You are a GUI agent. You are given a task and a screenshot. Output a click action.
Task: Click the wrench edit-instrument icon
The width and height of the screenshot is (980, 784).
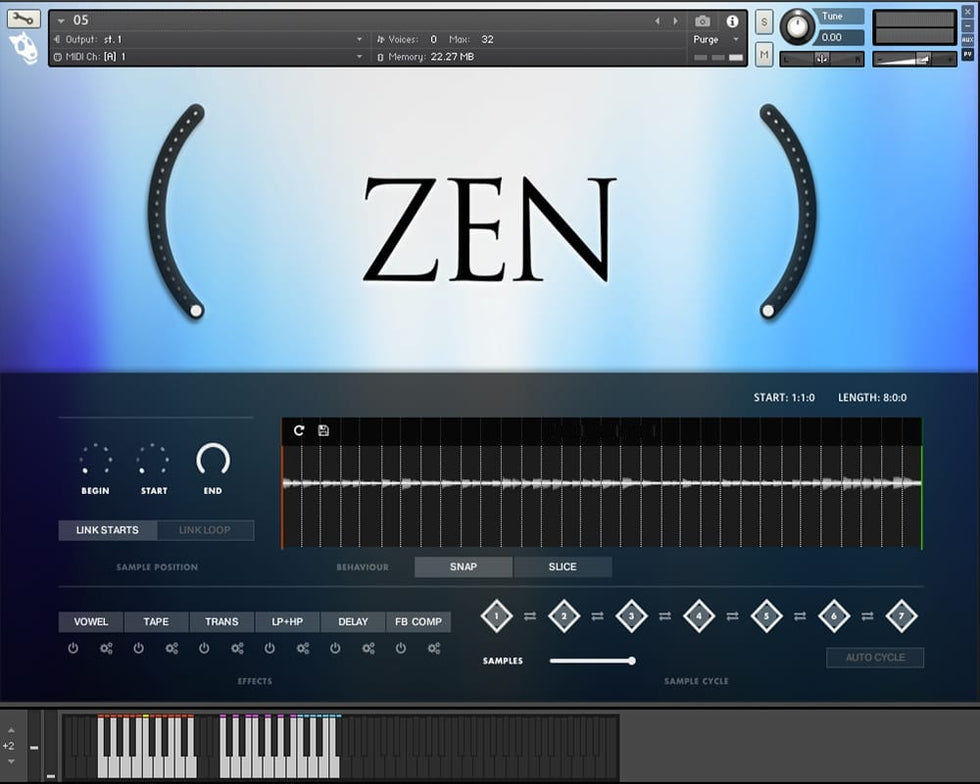pyautogui.click(x=24, y=19)
